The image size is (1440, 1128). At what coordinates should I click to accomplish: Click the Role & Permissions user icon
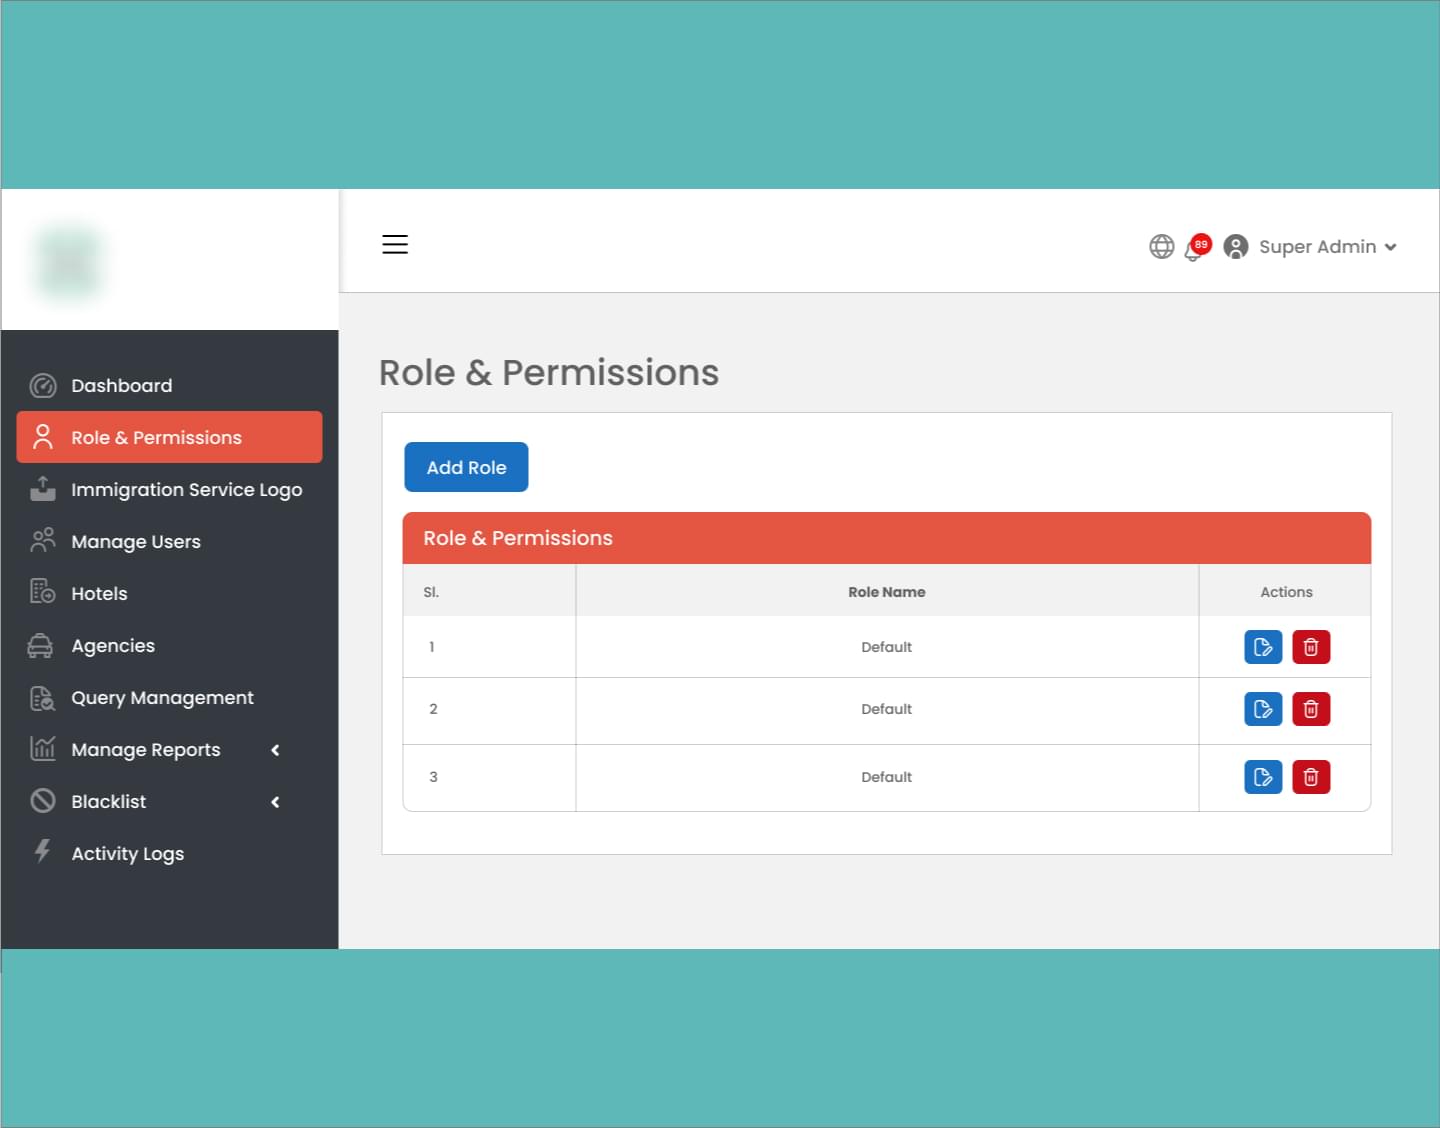tap(43, 437)
